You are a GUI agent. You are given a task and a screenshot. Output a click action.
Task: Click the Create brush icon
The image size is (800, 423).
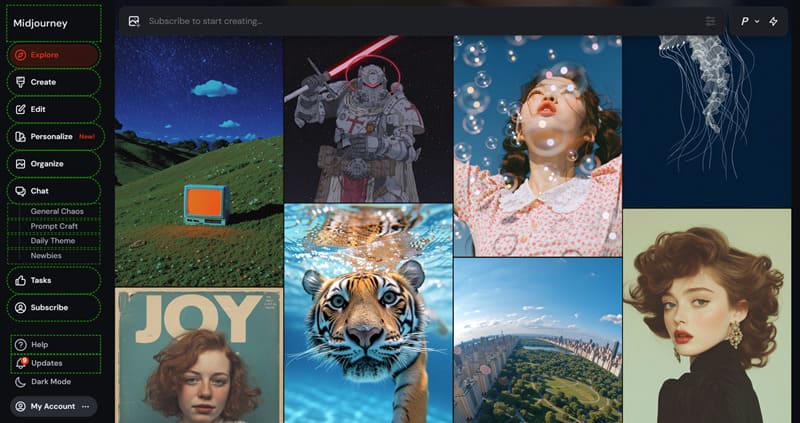pyautogui.click(x=20, y=82)
